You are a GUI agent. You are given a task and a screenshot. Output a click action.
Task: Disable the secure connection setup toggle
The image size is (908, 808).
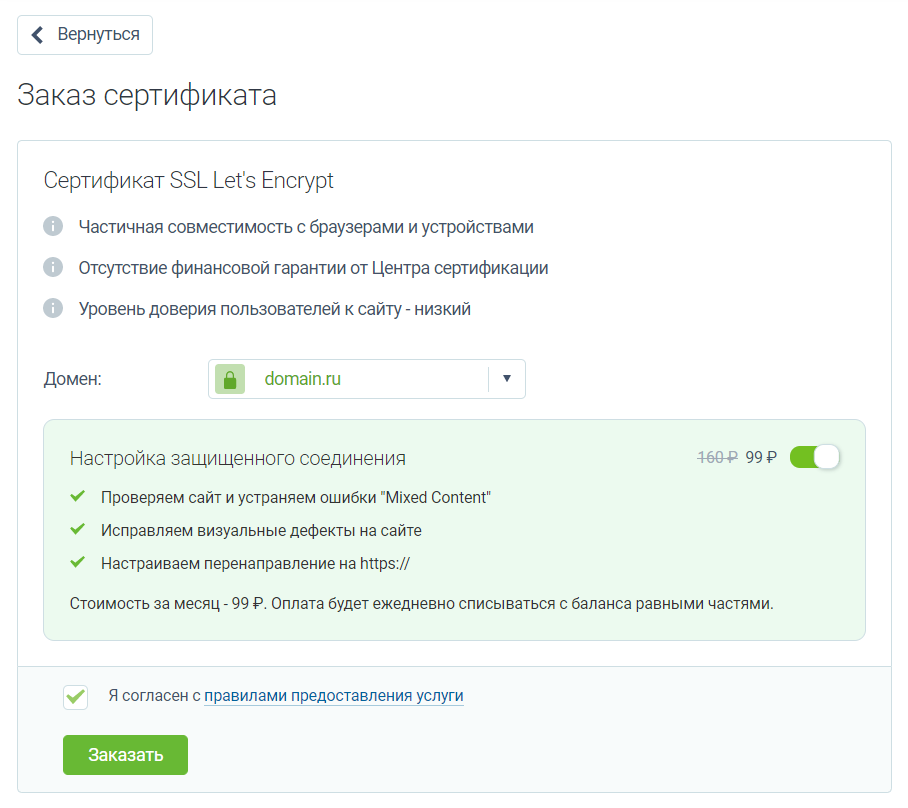pyautogui.click(x=814, y=457)
